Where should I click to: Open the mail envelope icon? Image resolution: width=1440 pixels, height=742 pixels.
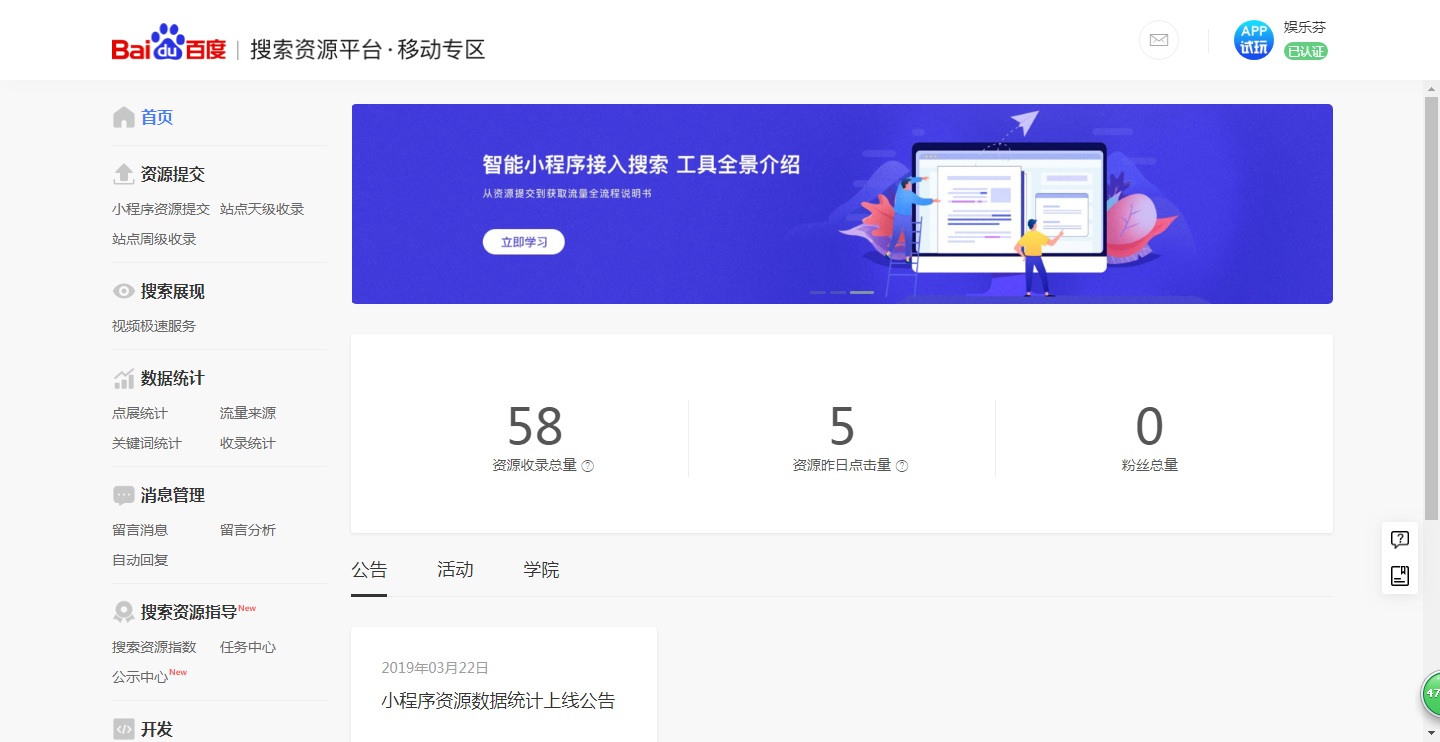(1159, 40)
